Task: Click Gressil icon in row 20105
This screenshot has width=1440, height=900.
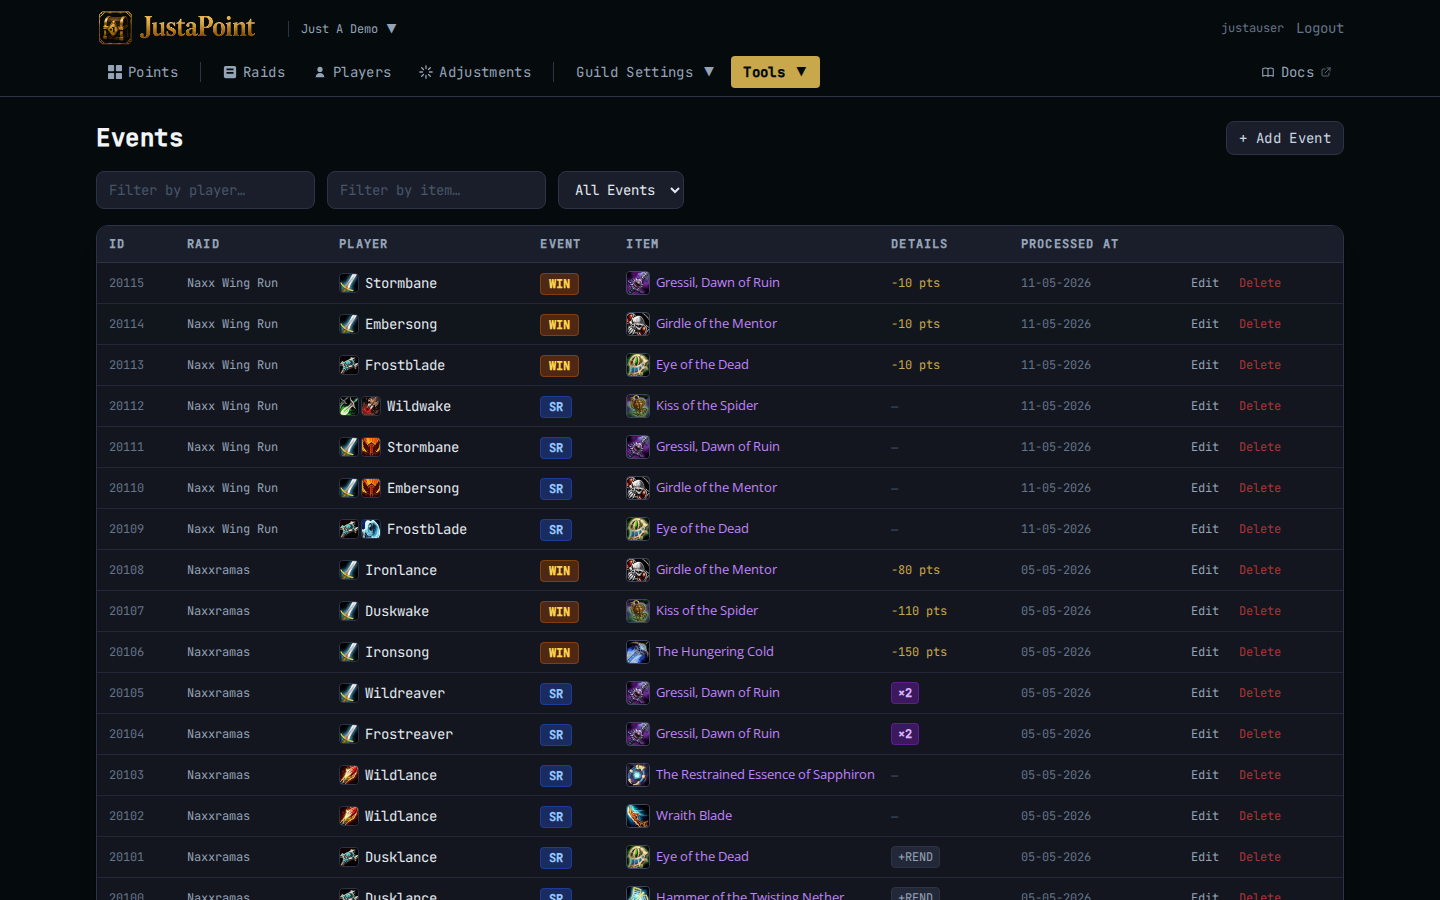Action: (638, 693)
